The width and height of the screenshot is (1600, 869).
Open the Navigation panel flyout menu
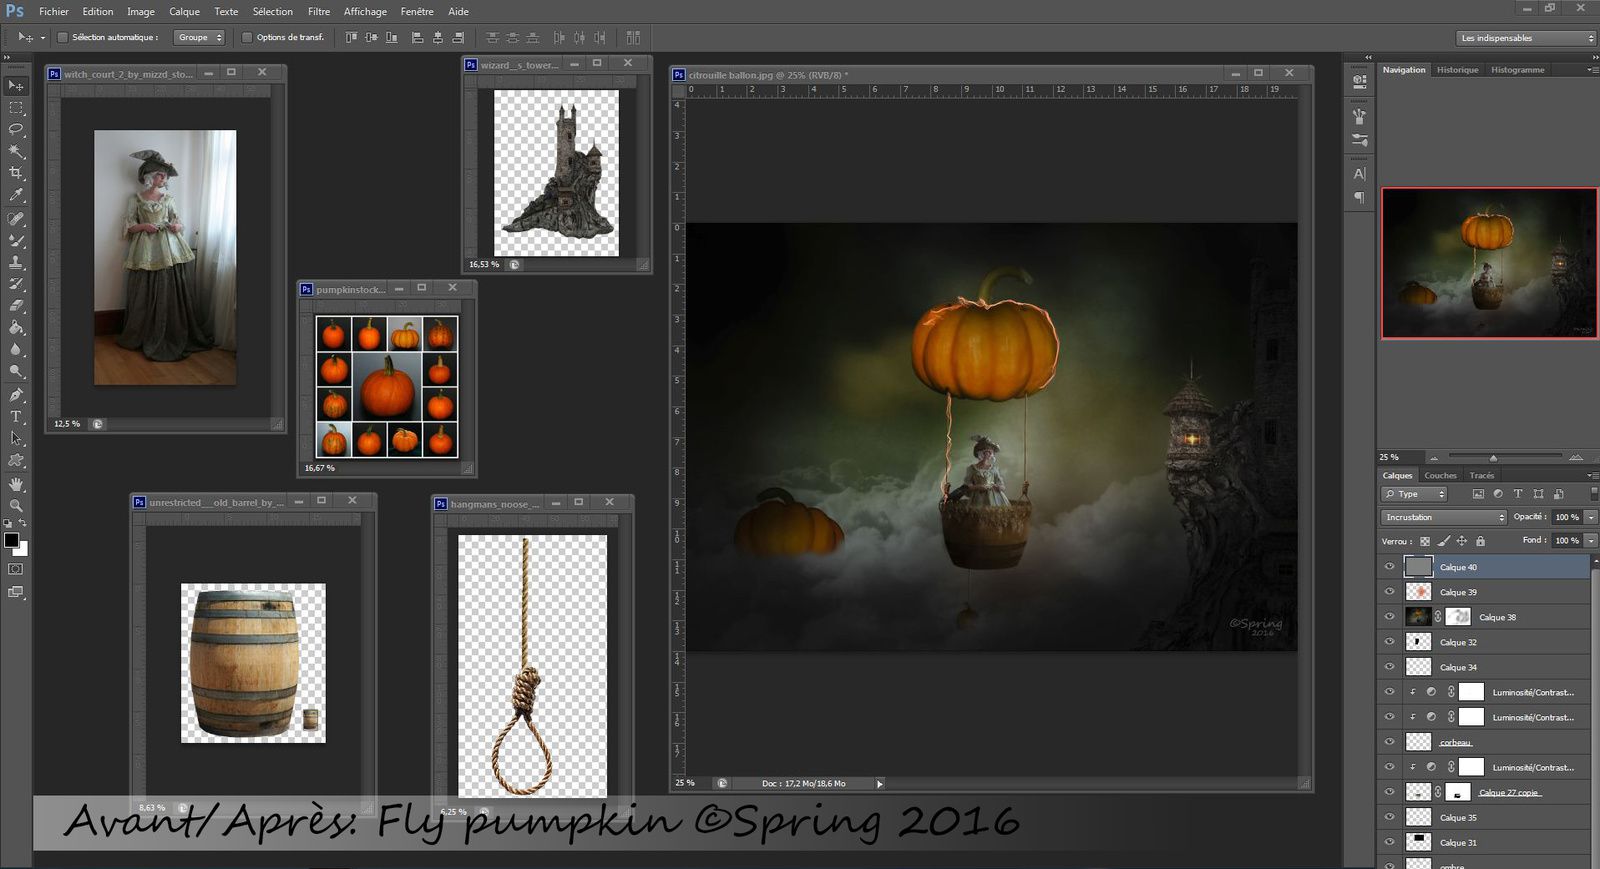[1592, 70]
